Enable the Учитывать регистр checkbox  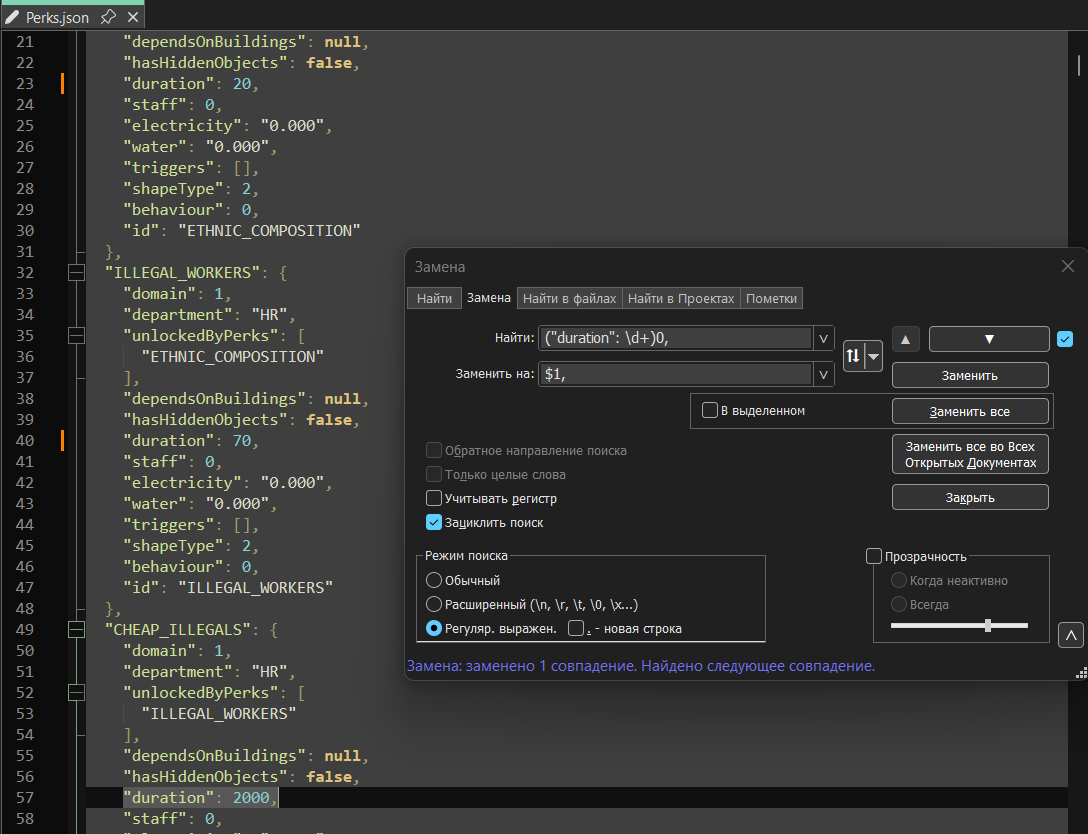click(434, 498)
